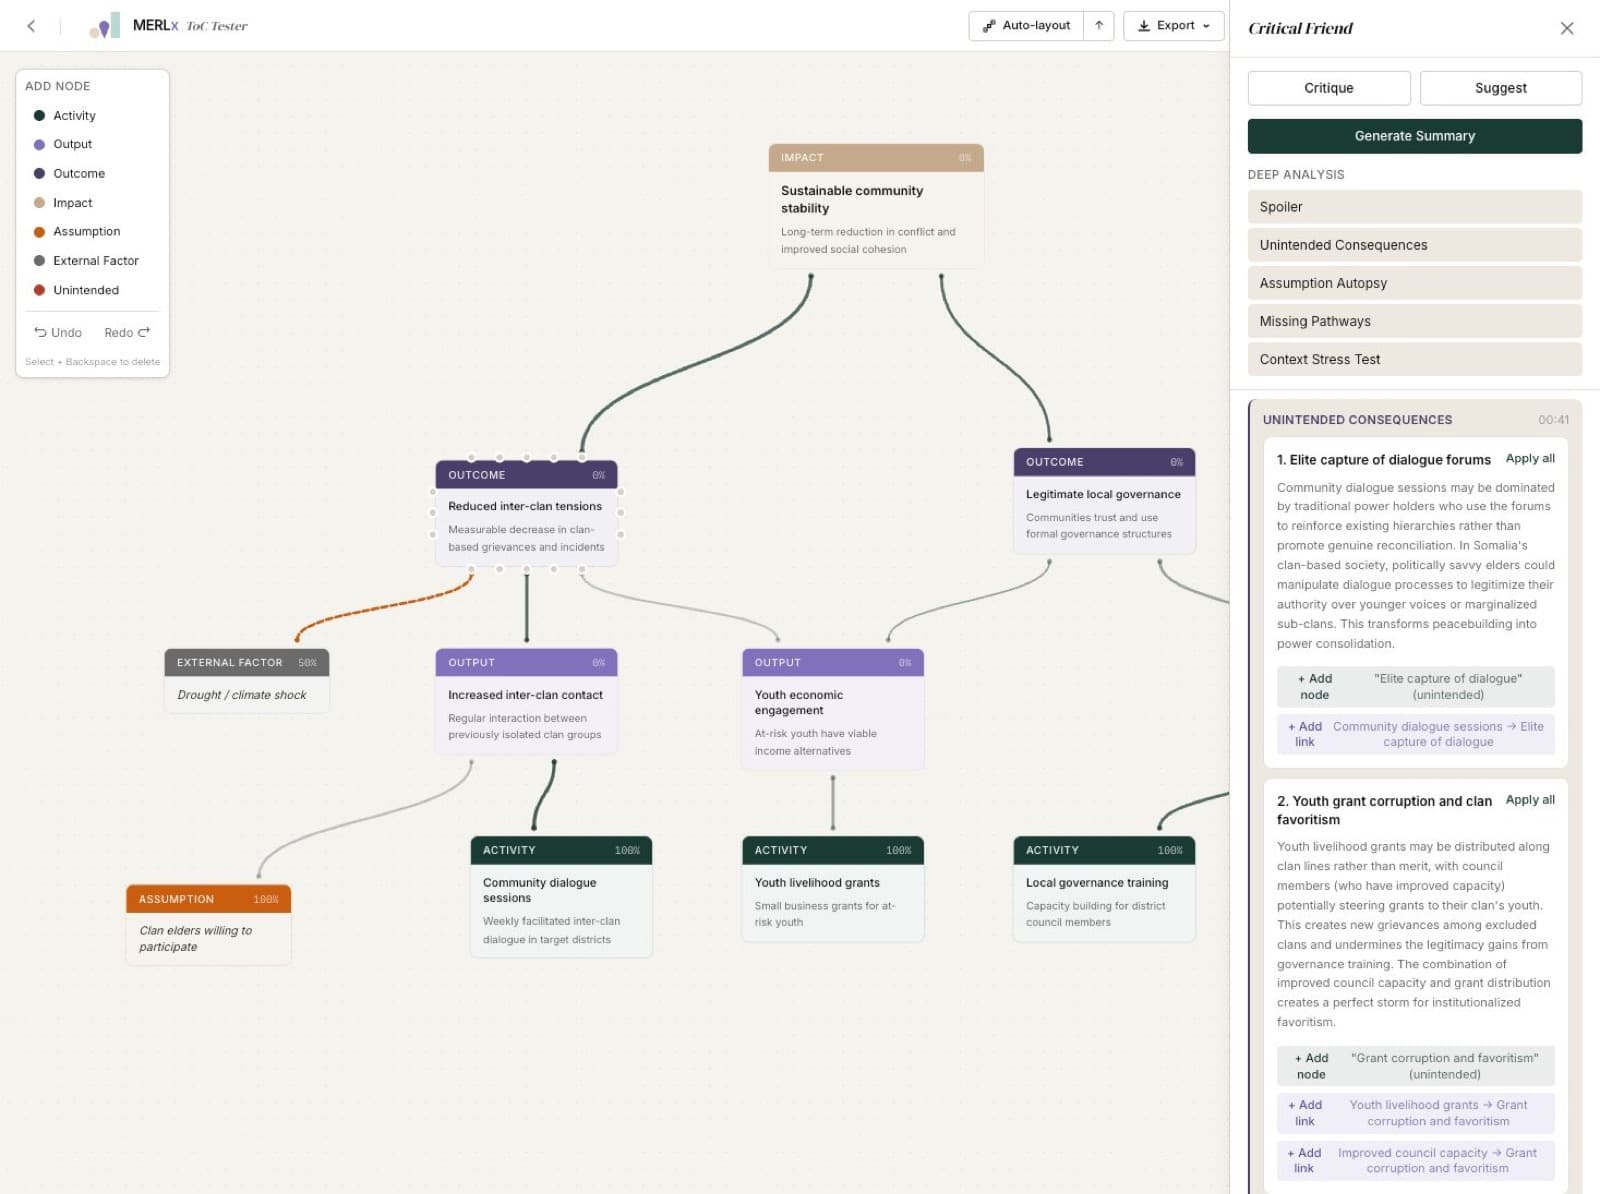Click the 00:41 timer text
Screen dimensions: 1600x1194
[x=1553, y=420]
